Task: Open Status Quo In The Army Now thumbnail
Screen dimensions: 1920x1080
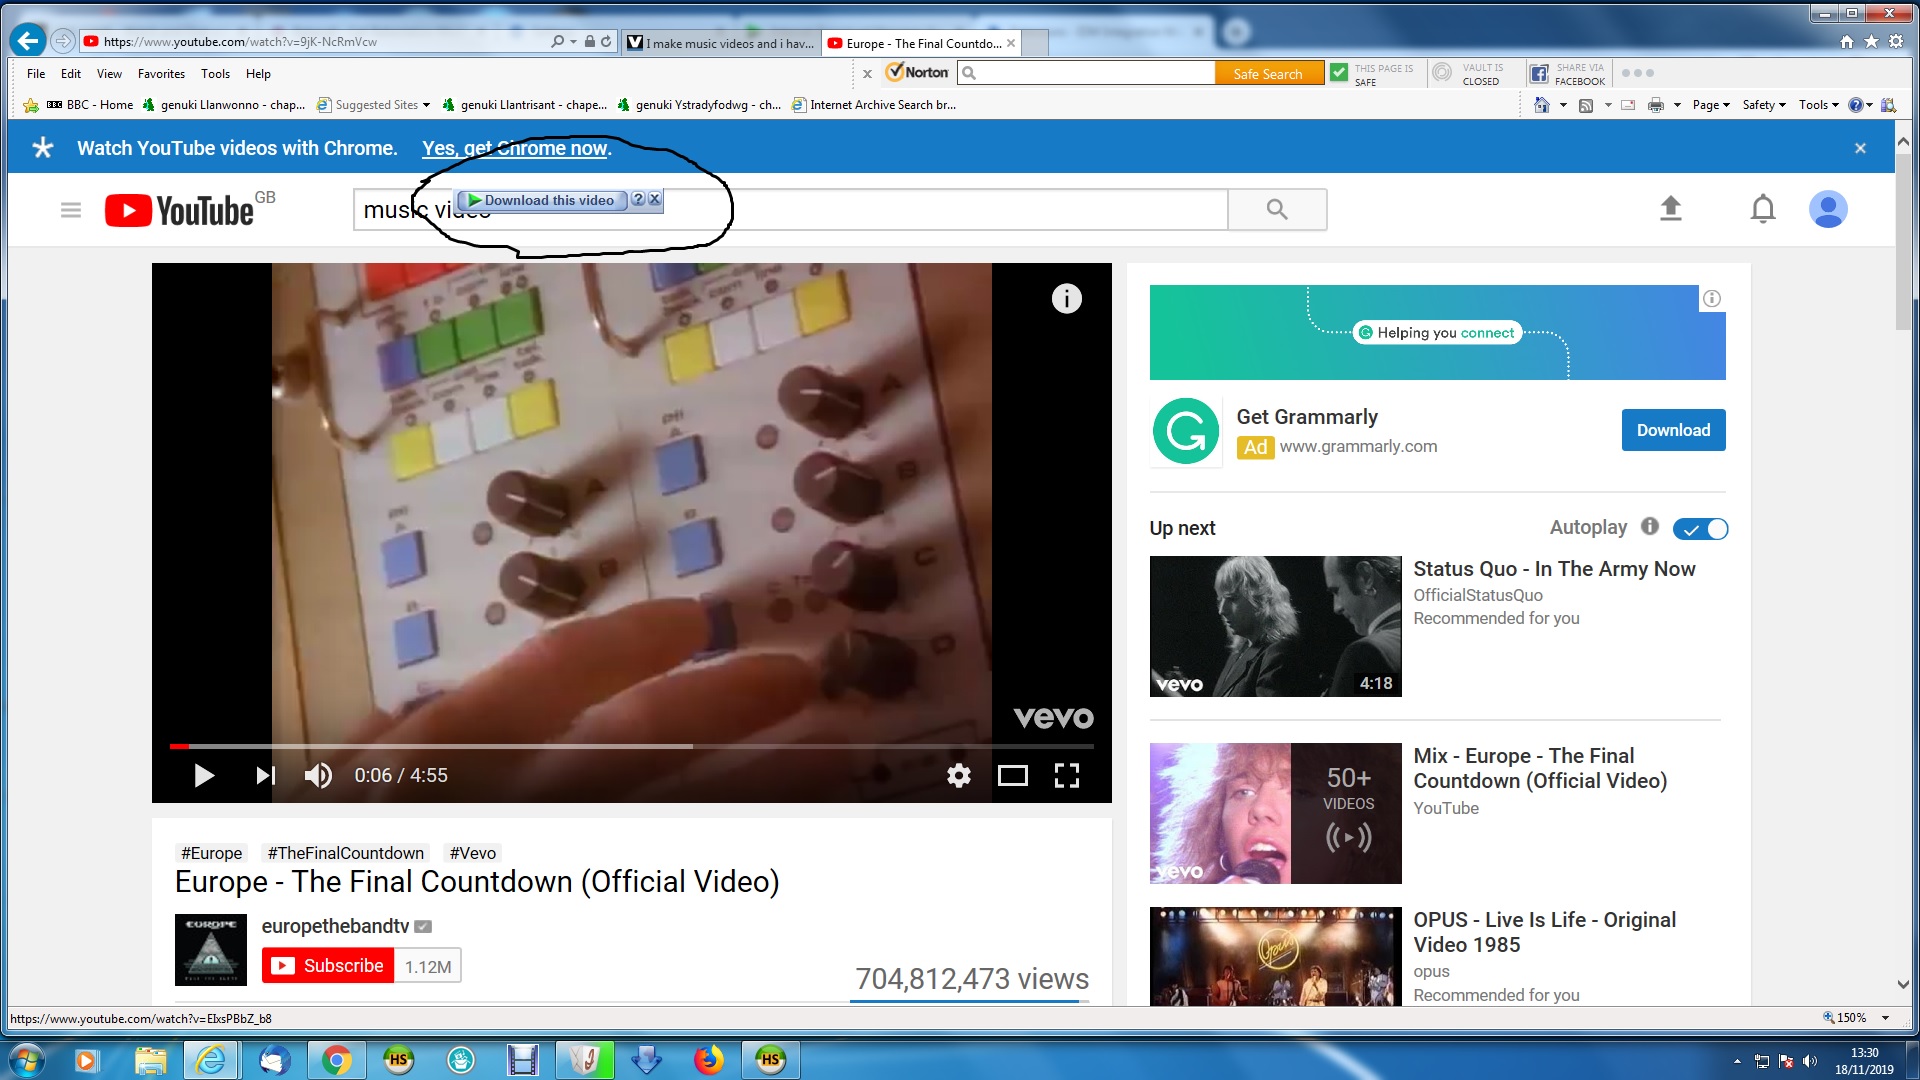Action: (x=1275, y=626)
